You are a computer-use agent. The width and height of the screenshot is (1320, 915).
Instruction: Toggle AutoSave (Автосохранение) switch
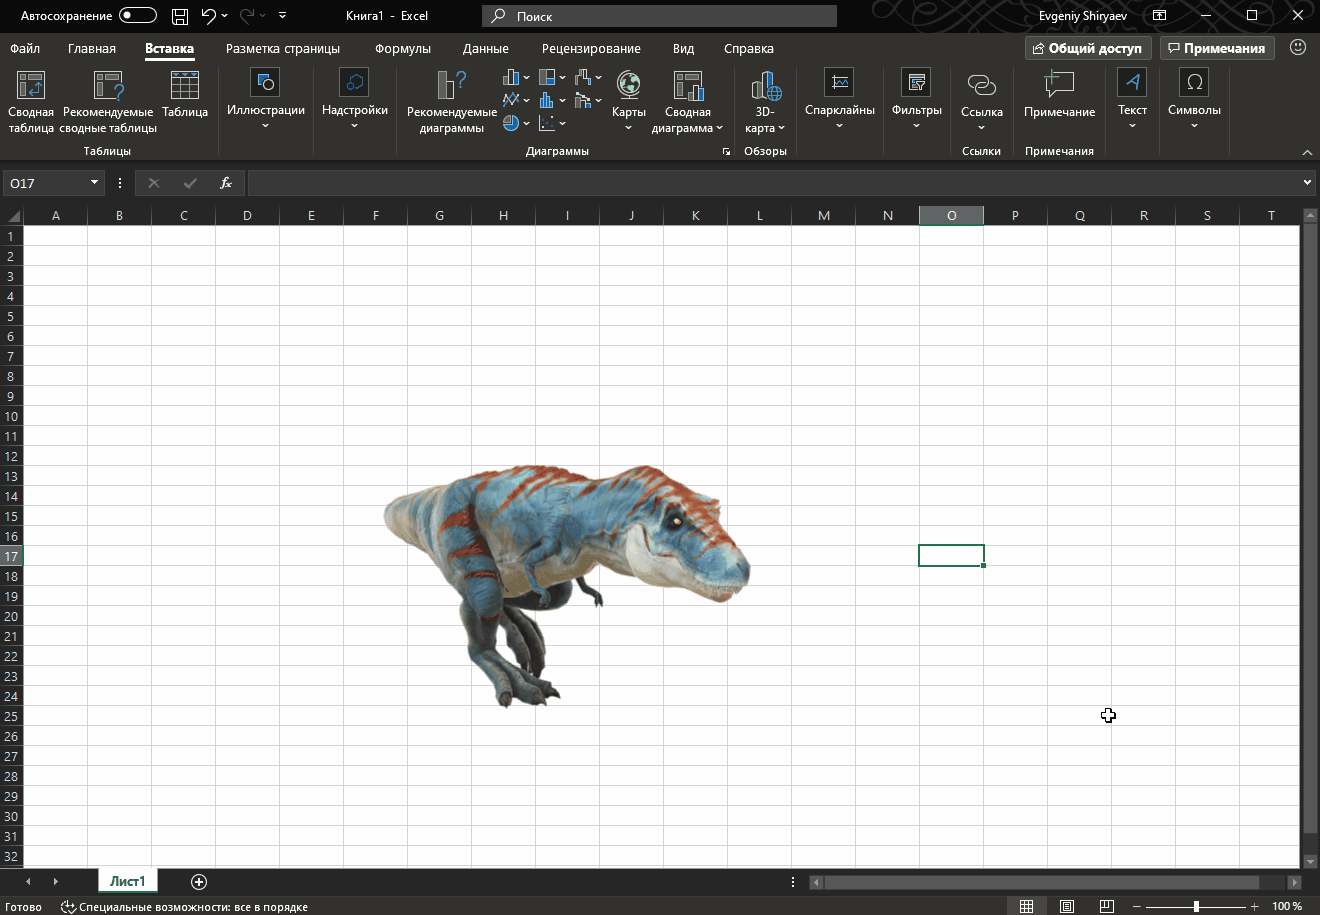138,15
